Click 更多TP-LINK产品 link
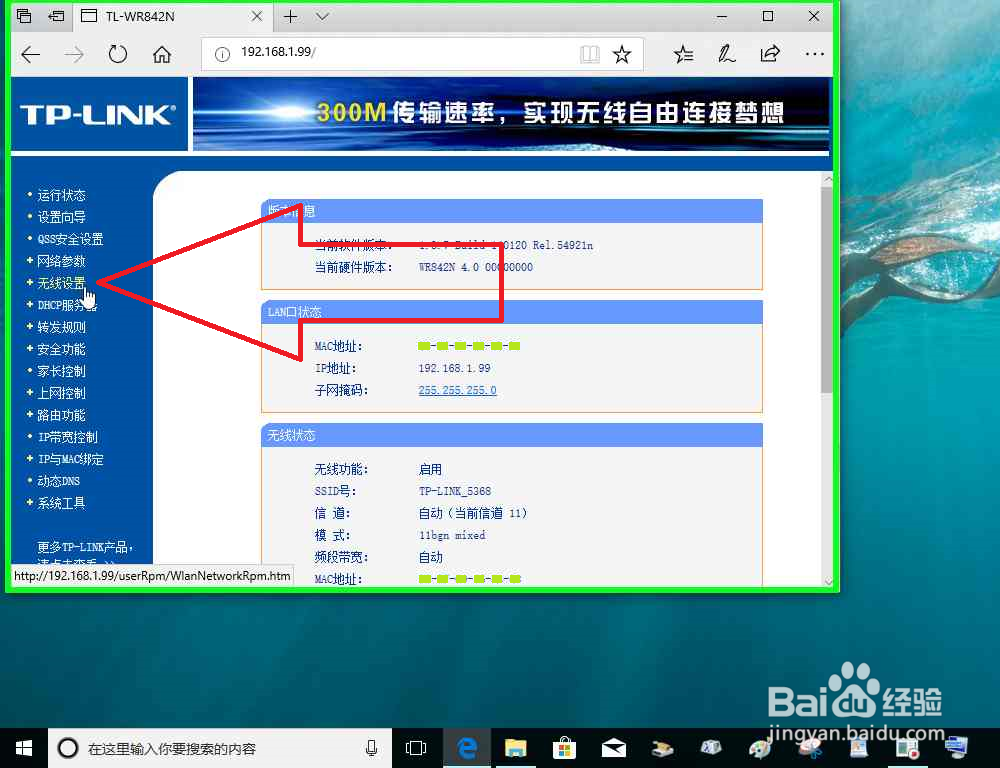The image size is (1000, 768). 83,547
